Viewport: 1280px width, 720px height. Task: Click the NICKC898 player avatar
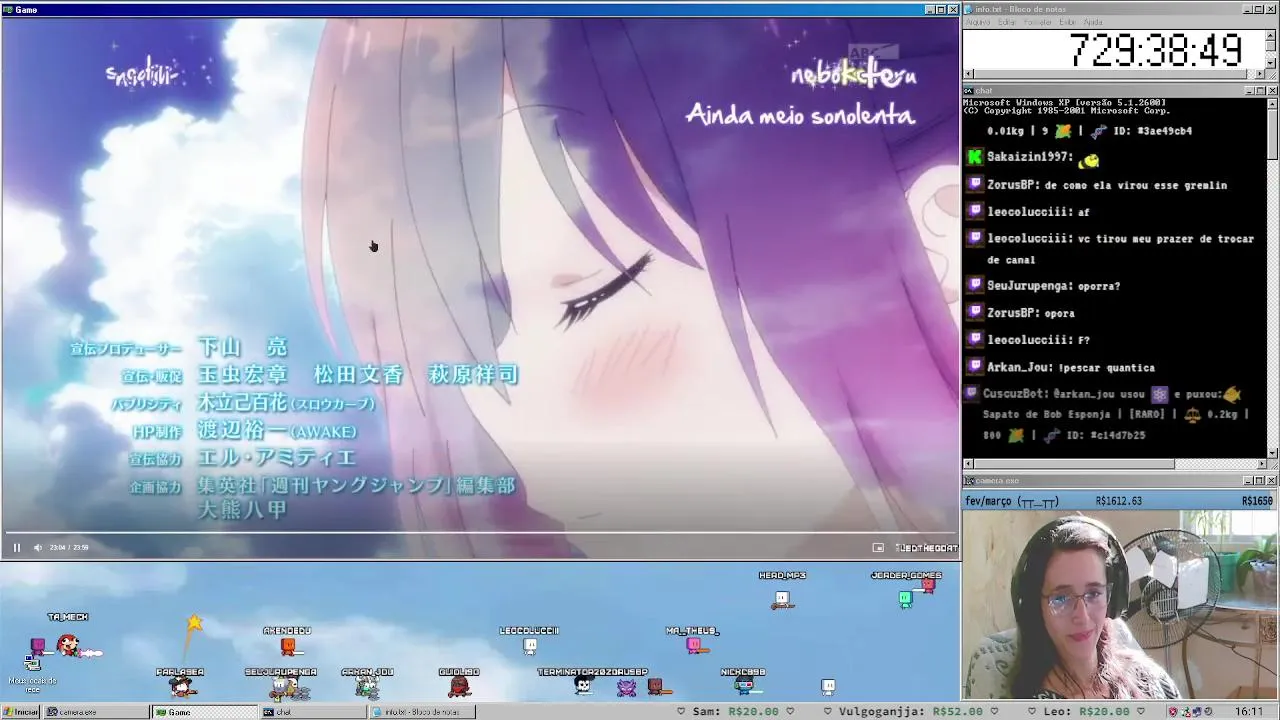743,686
